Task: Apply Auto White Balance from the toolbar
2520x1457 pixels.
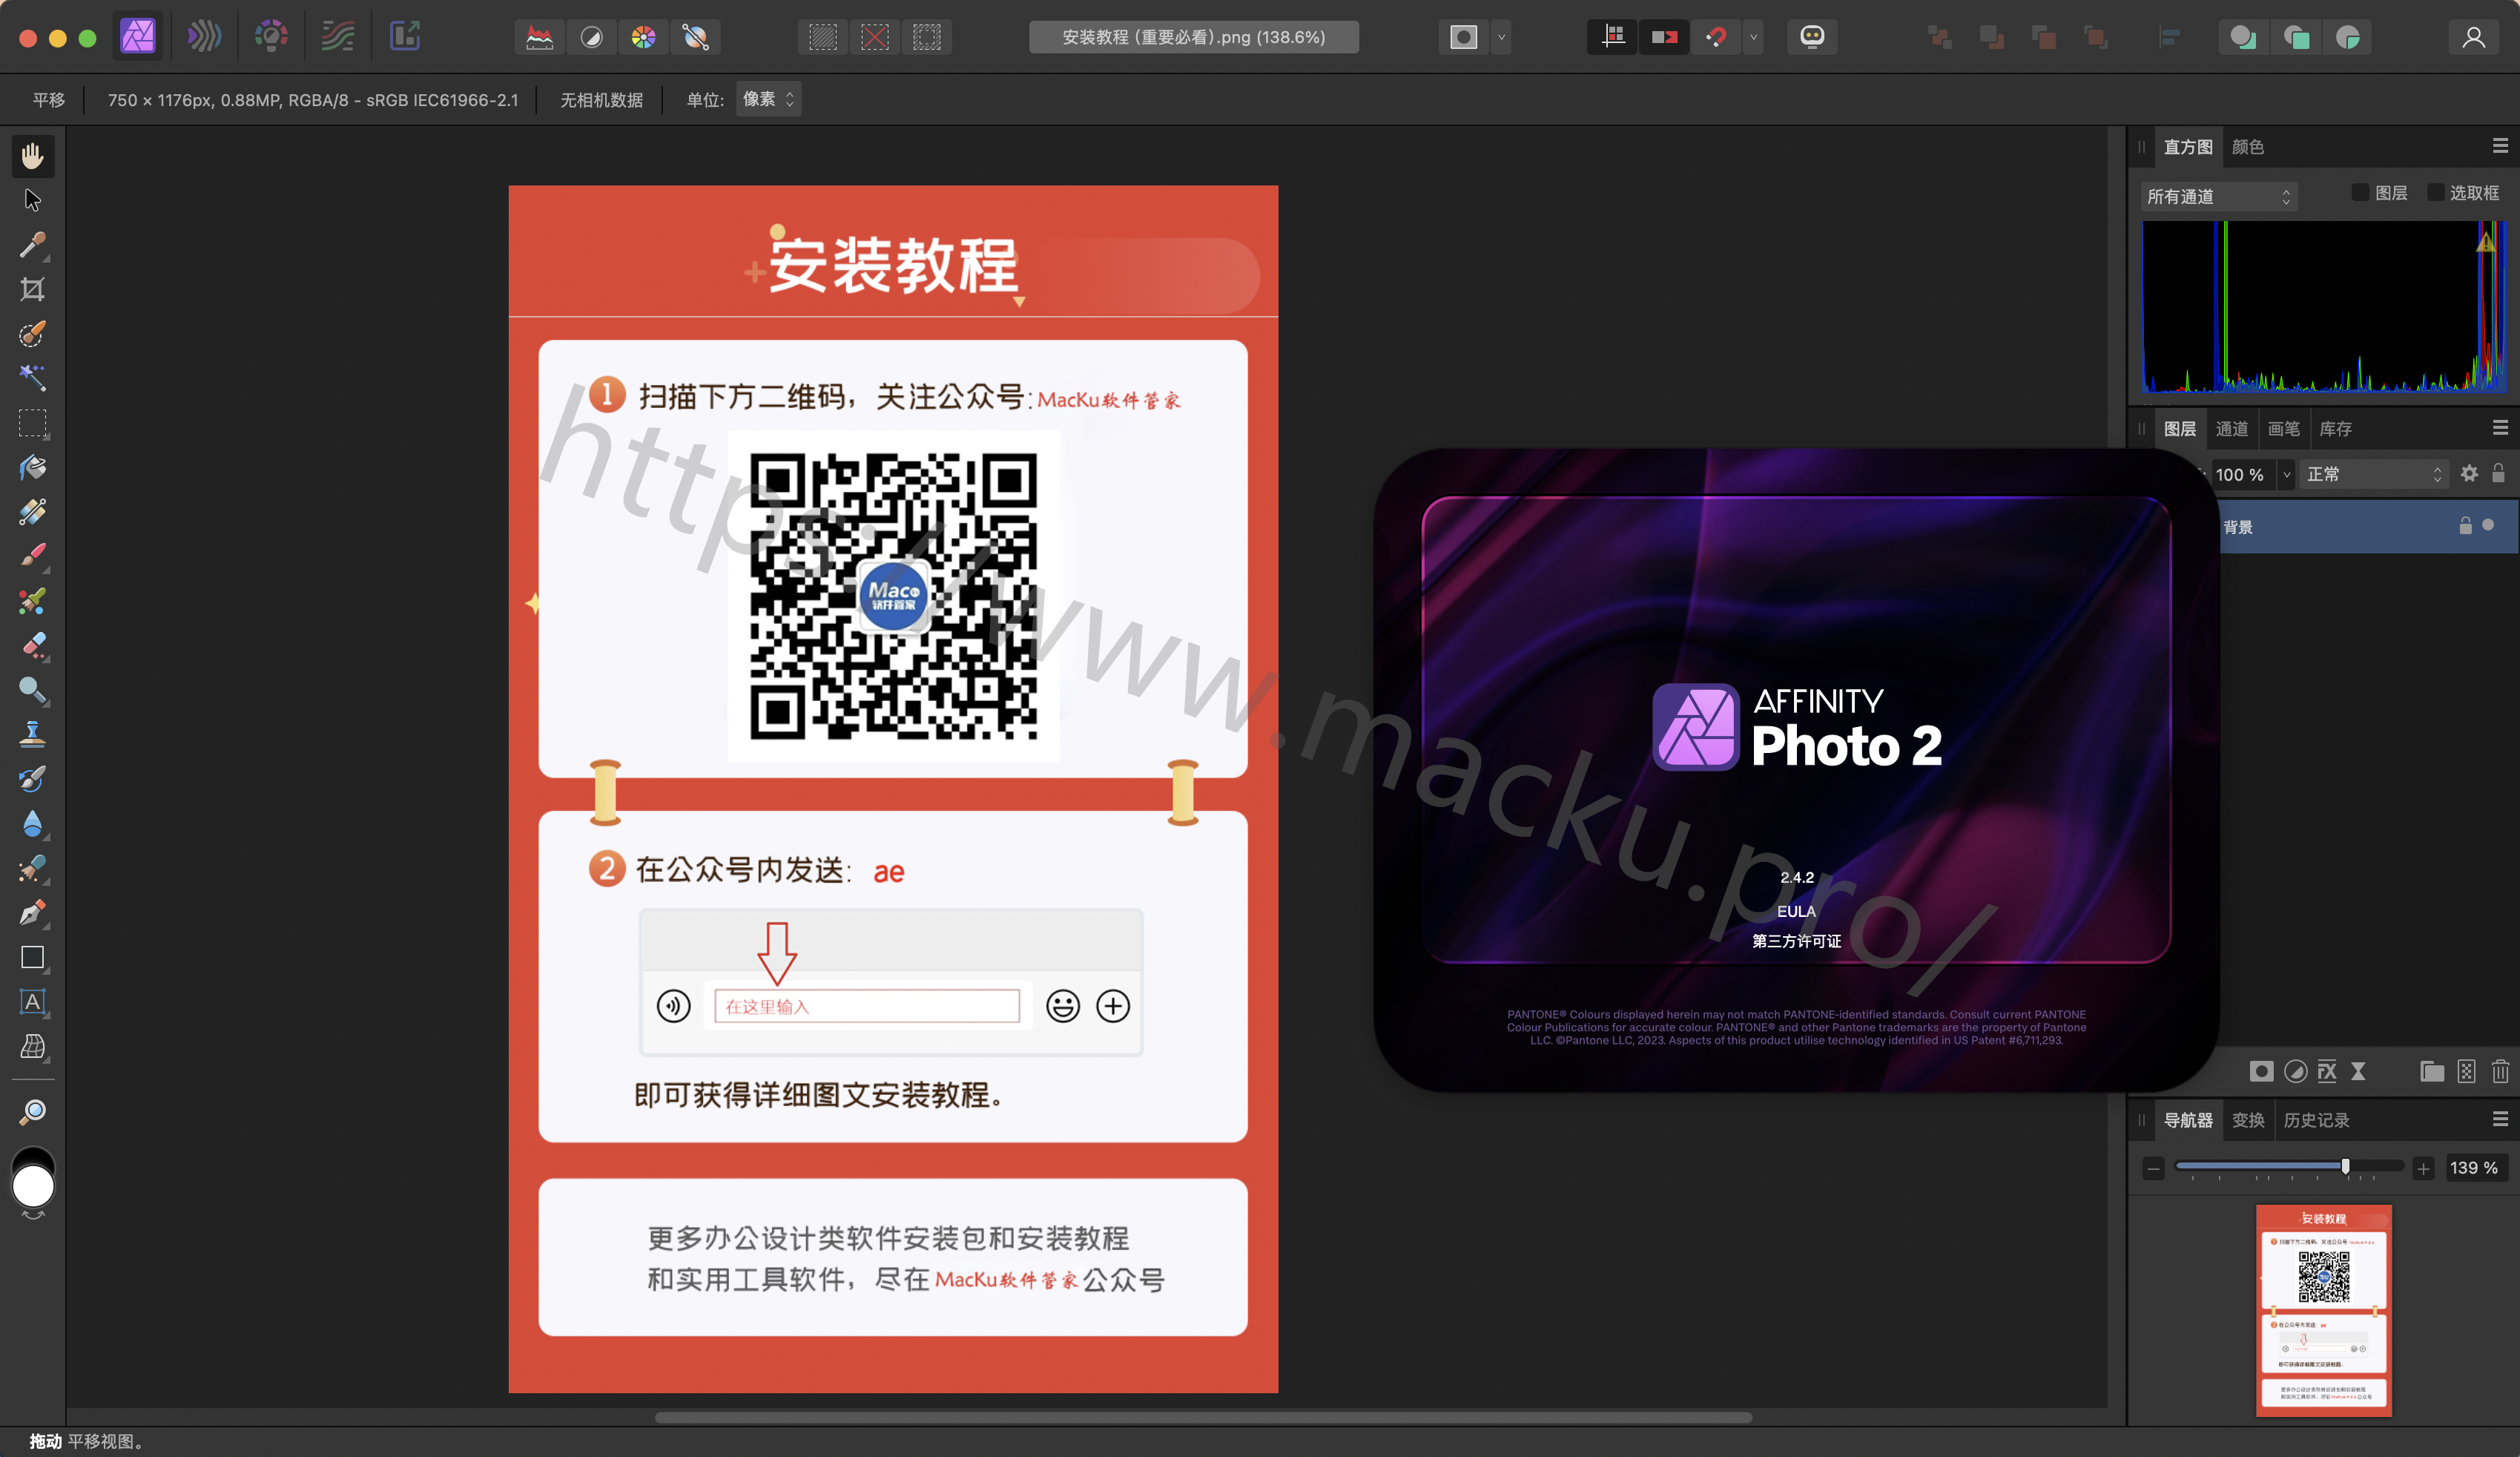Action: (x=696, y=38)
